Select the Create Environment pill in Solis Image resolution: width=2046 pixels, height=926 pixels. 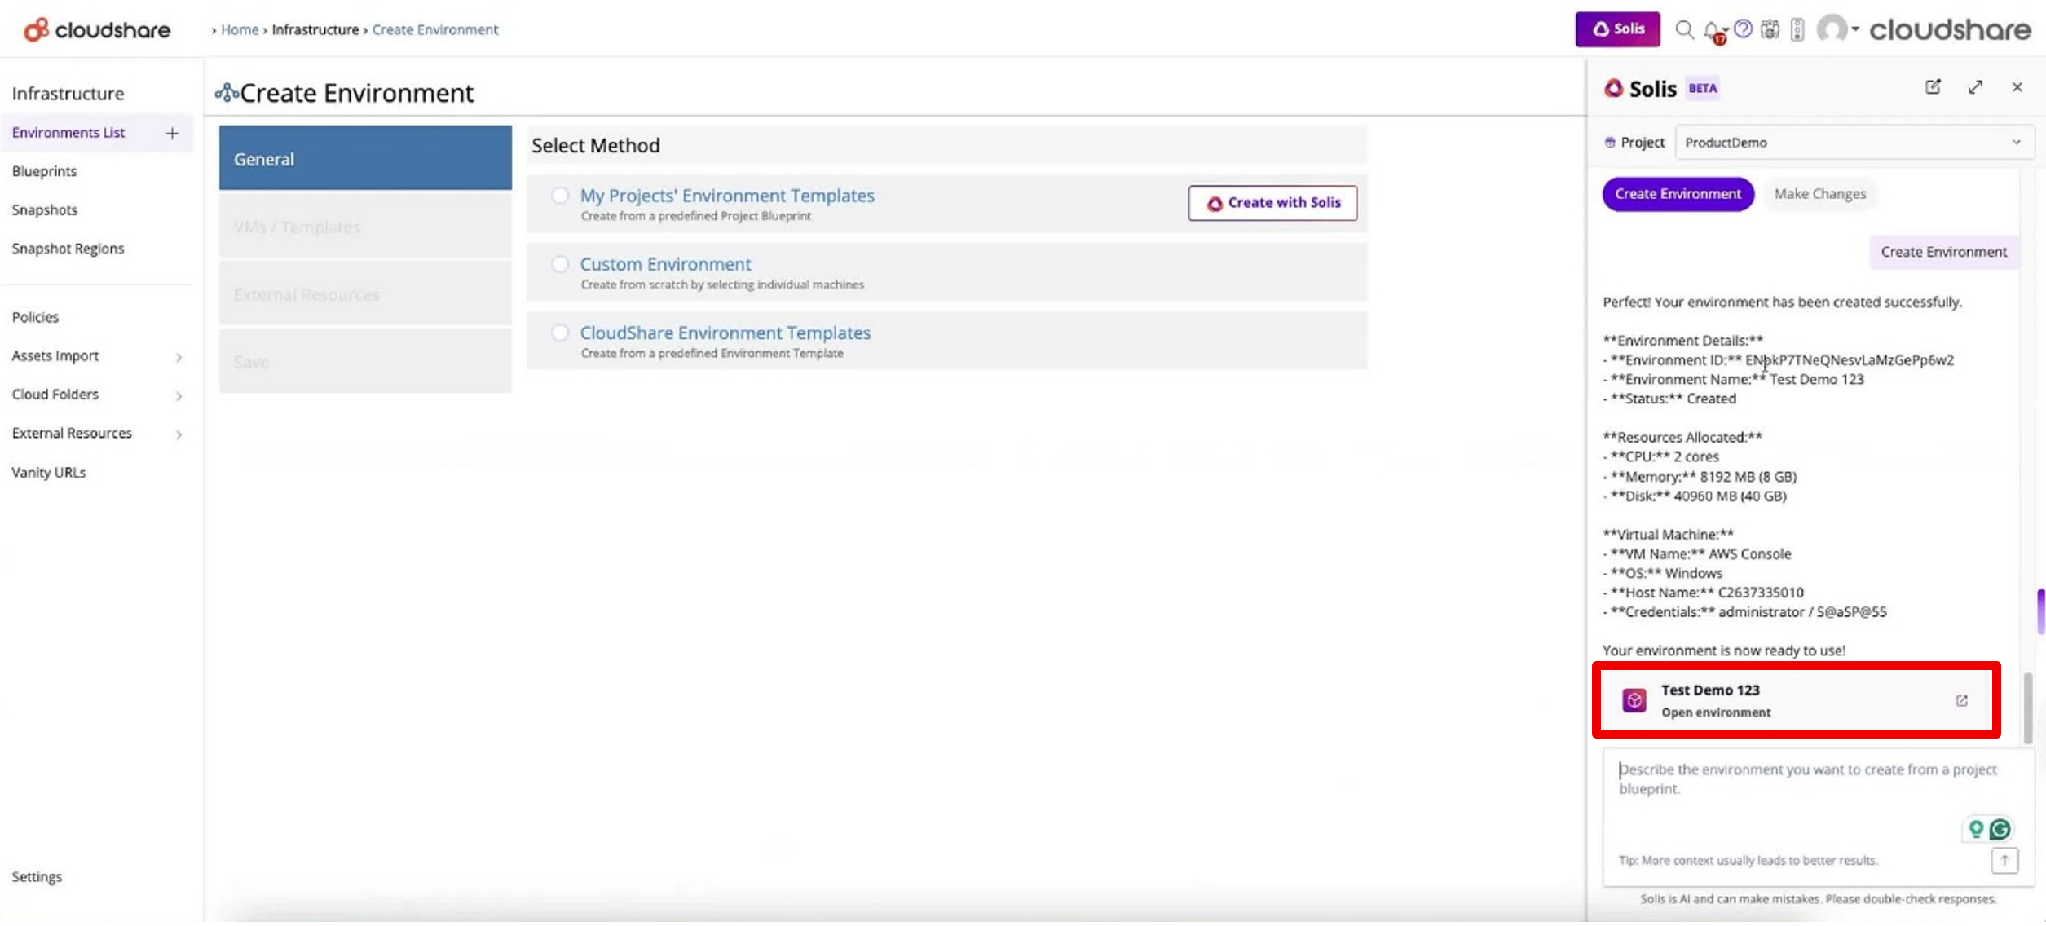1677,194
